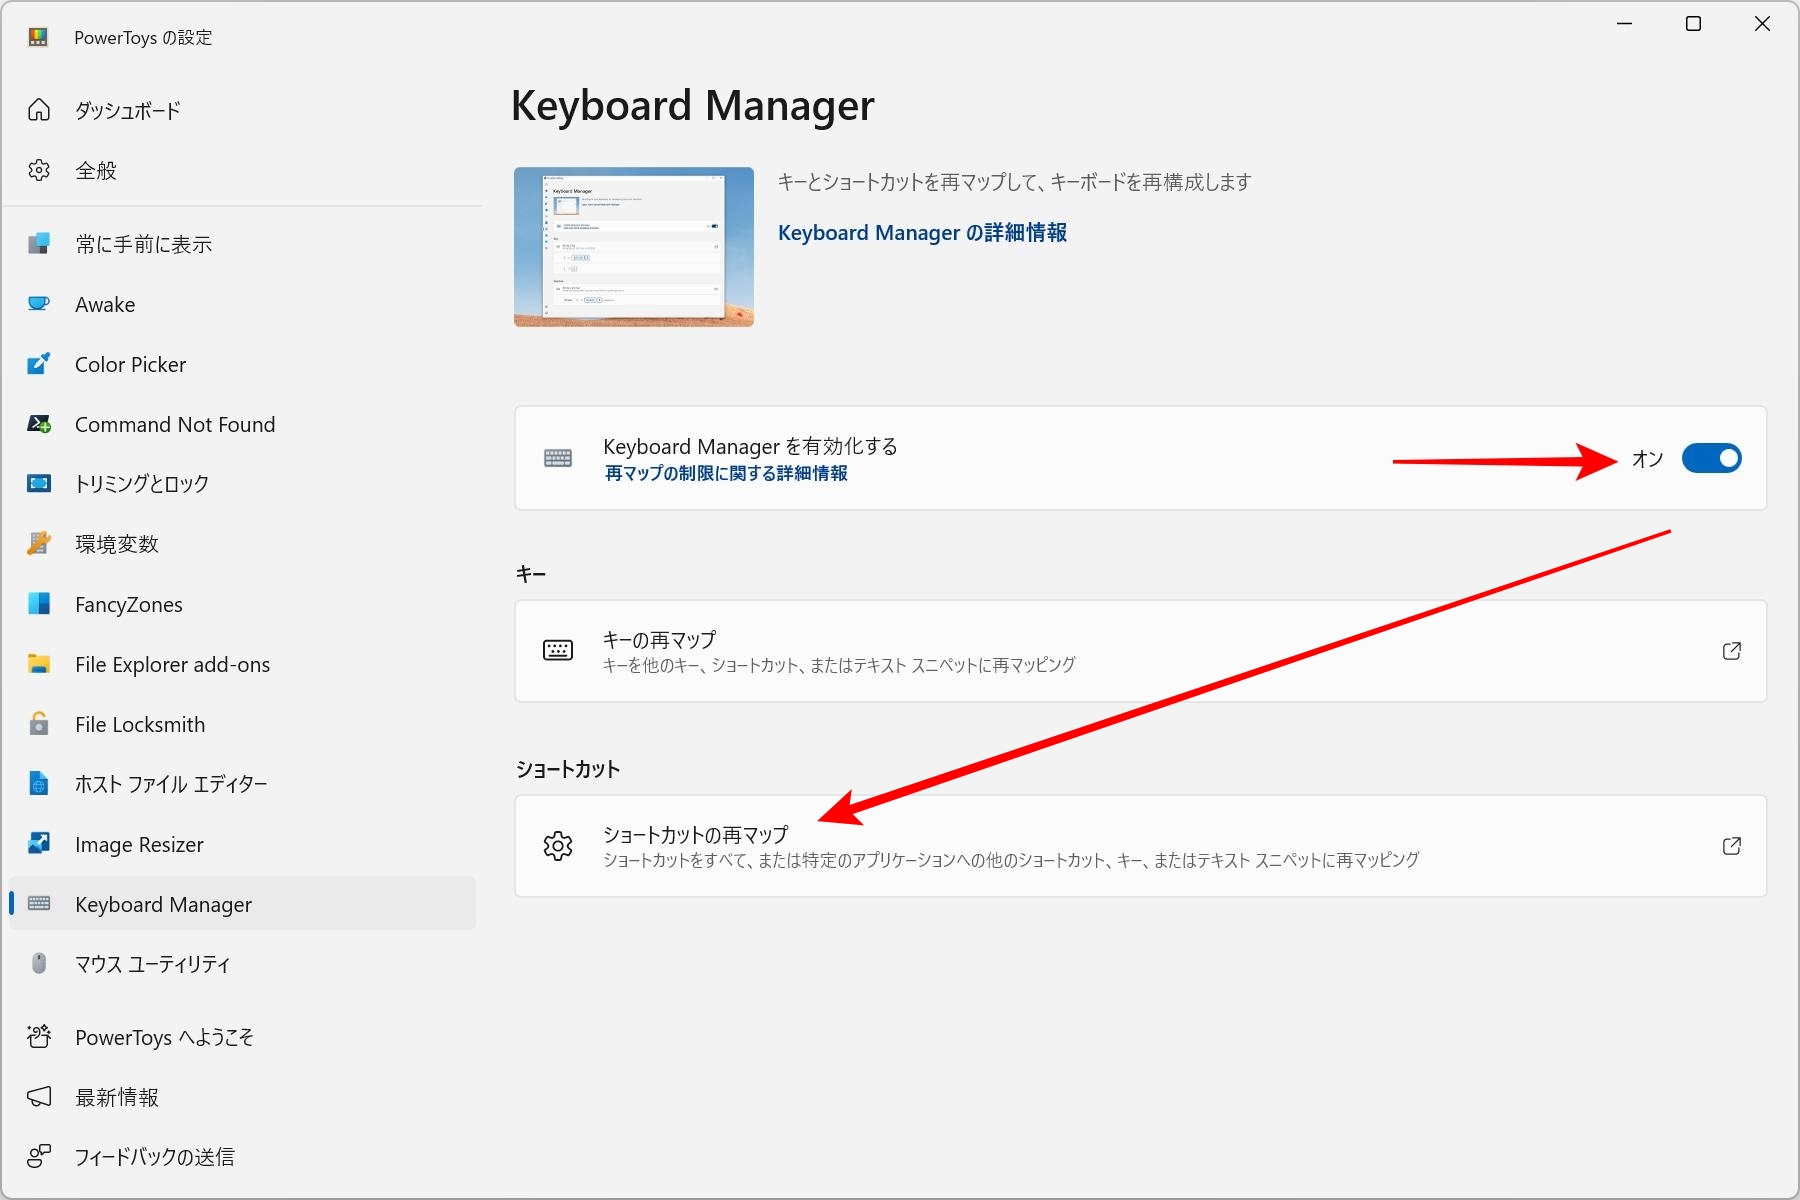The height and width of the screenshot is (1200, 1800).
Task: Click the フィードバックの送信 icon
Action: tap(39, 1157)
